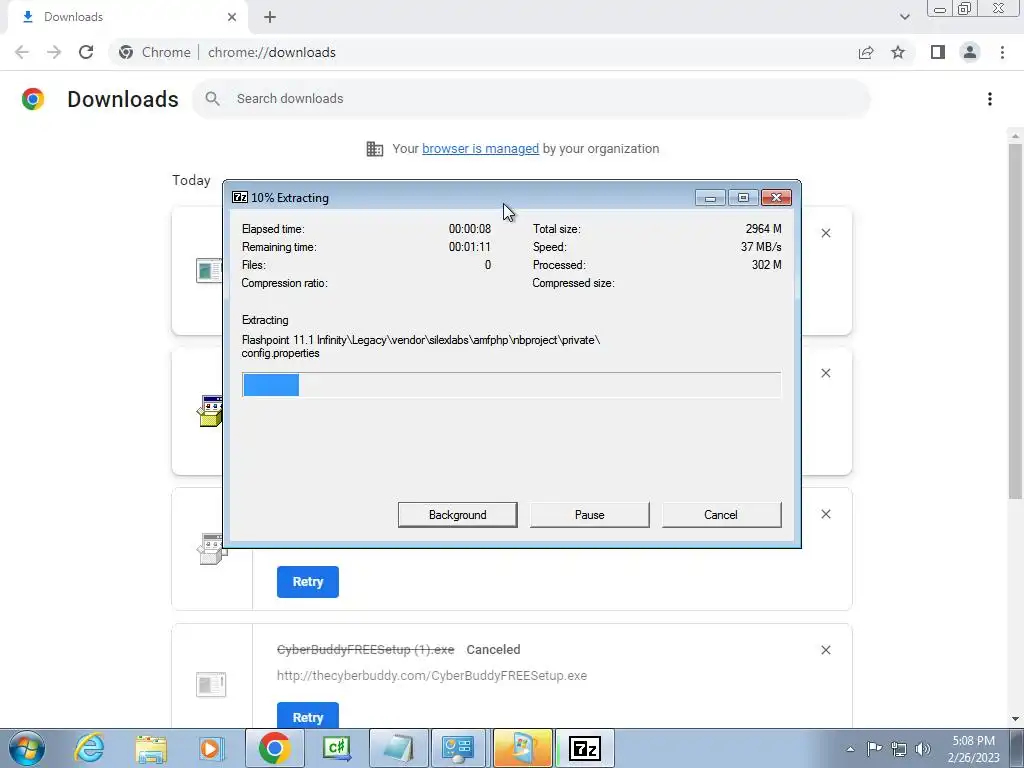The width and height of the screenshot is (1024, 768).
Task: Remove the first download entry
Action: point(825,233)
